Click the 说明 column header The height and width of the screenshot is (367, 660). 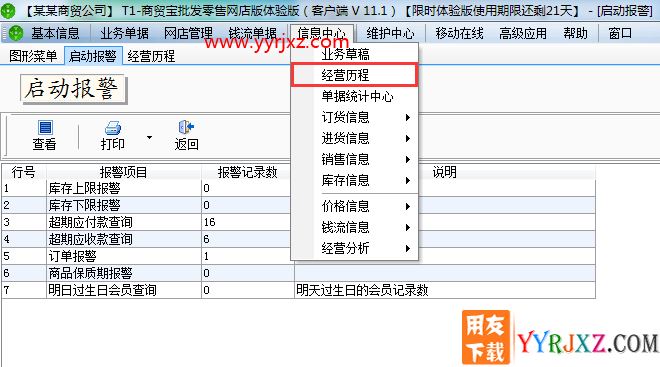[444, 172]
